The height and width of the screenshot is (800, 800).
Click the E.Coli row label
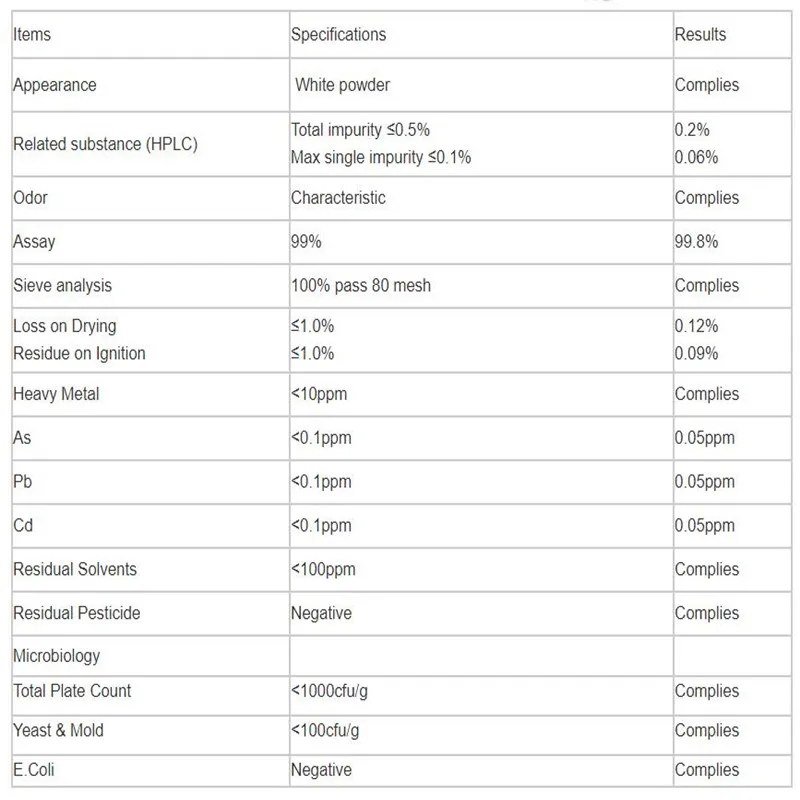click(34, 770)
